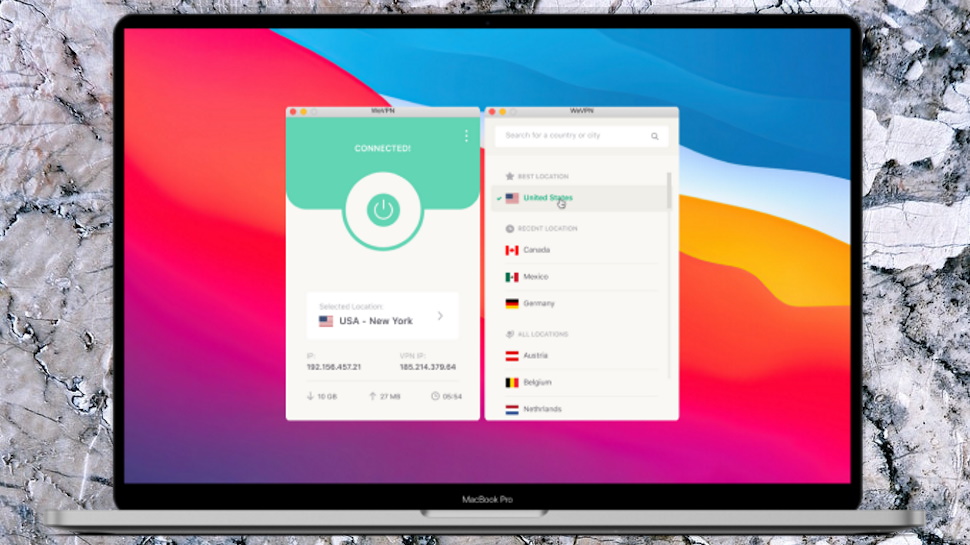Toggle the VPN power button
The width and height of the screenshot is (970, 545).
(383, 210)
